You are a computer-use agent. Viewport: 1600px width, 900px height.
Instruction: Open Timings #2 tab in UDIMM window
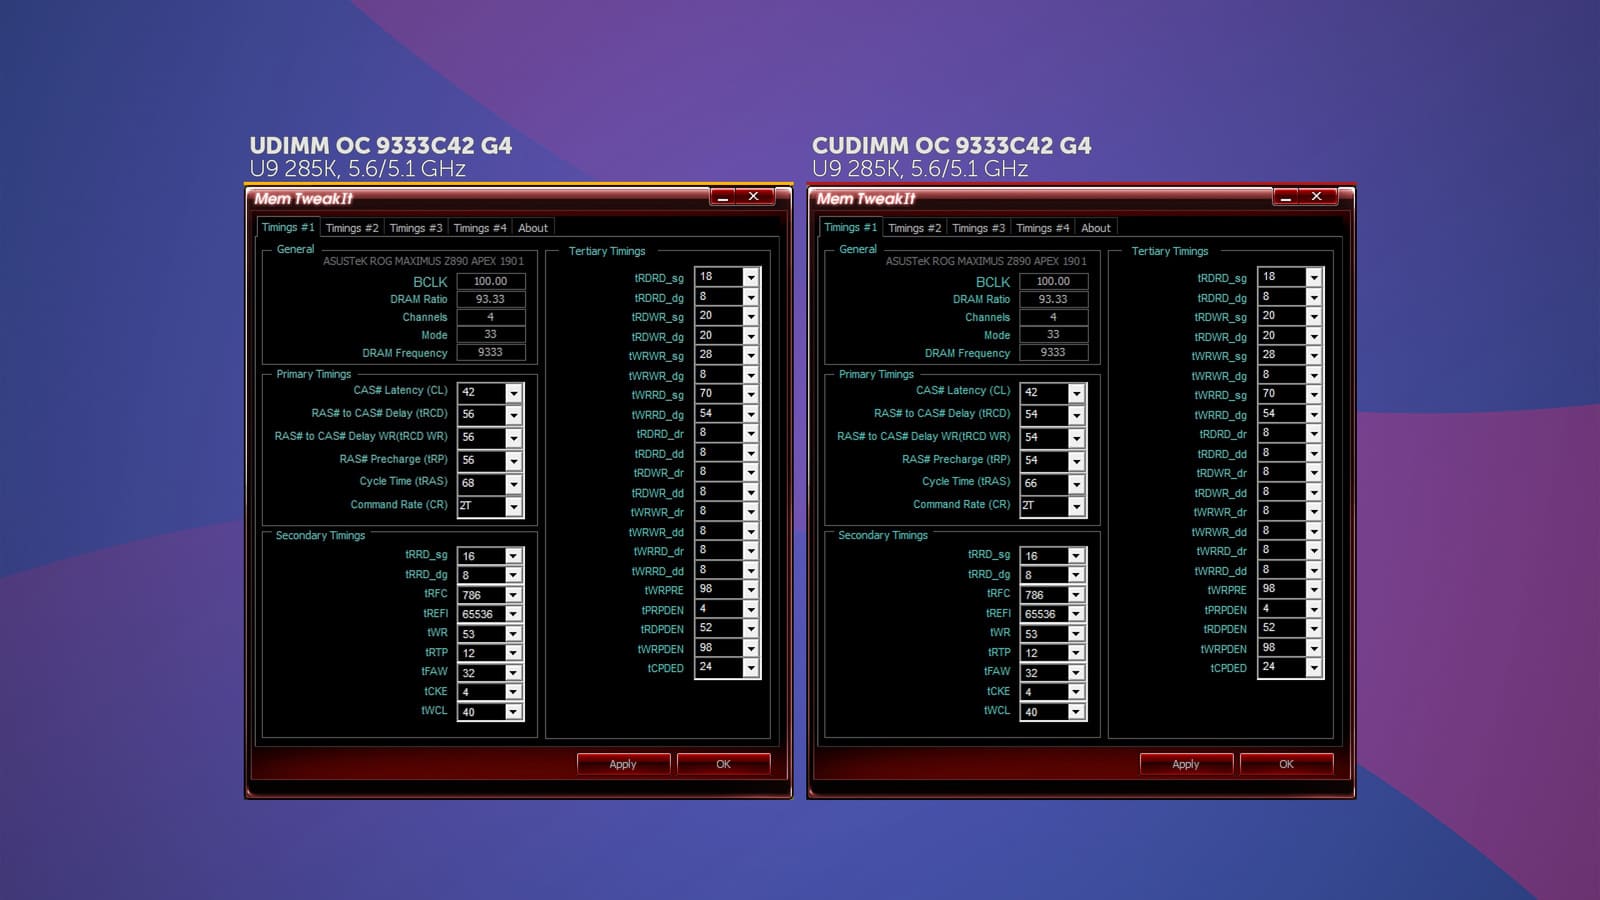[352, 228]
